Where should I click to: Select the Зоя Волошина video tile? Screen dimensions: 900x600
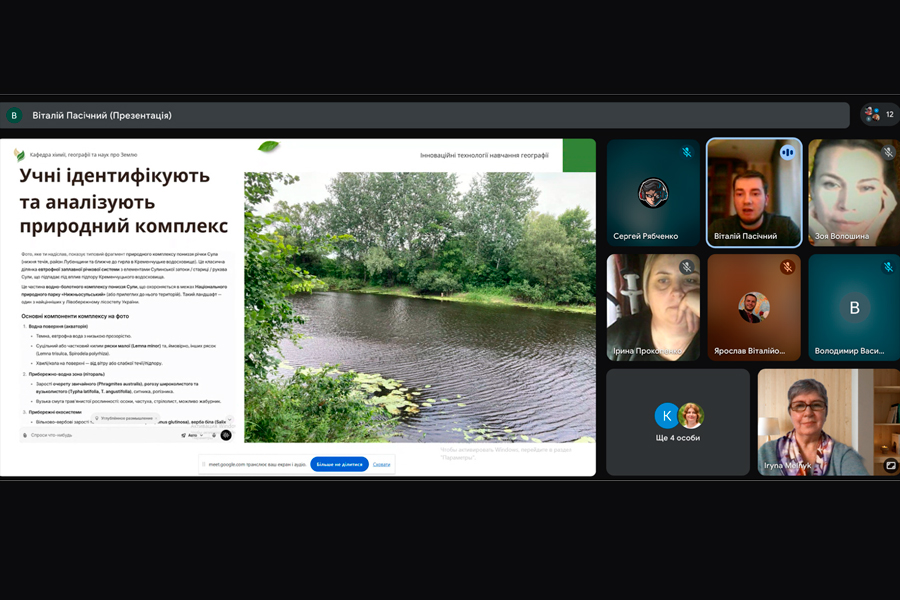pyautogui.click(x=854, y=192)
